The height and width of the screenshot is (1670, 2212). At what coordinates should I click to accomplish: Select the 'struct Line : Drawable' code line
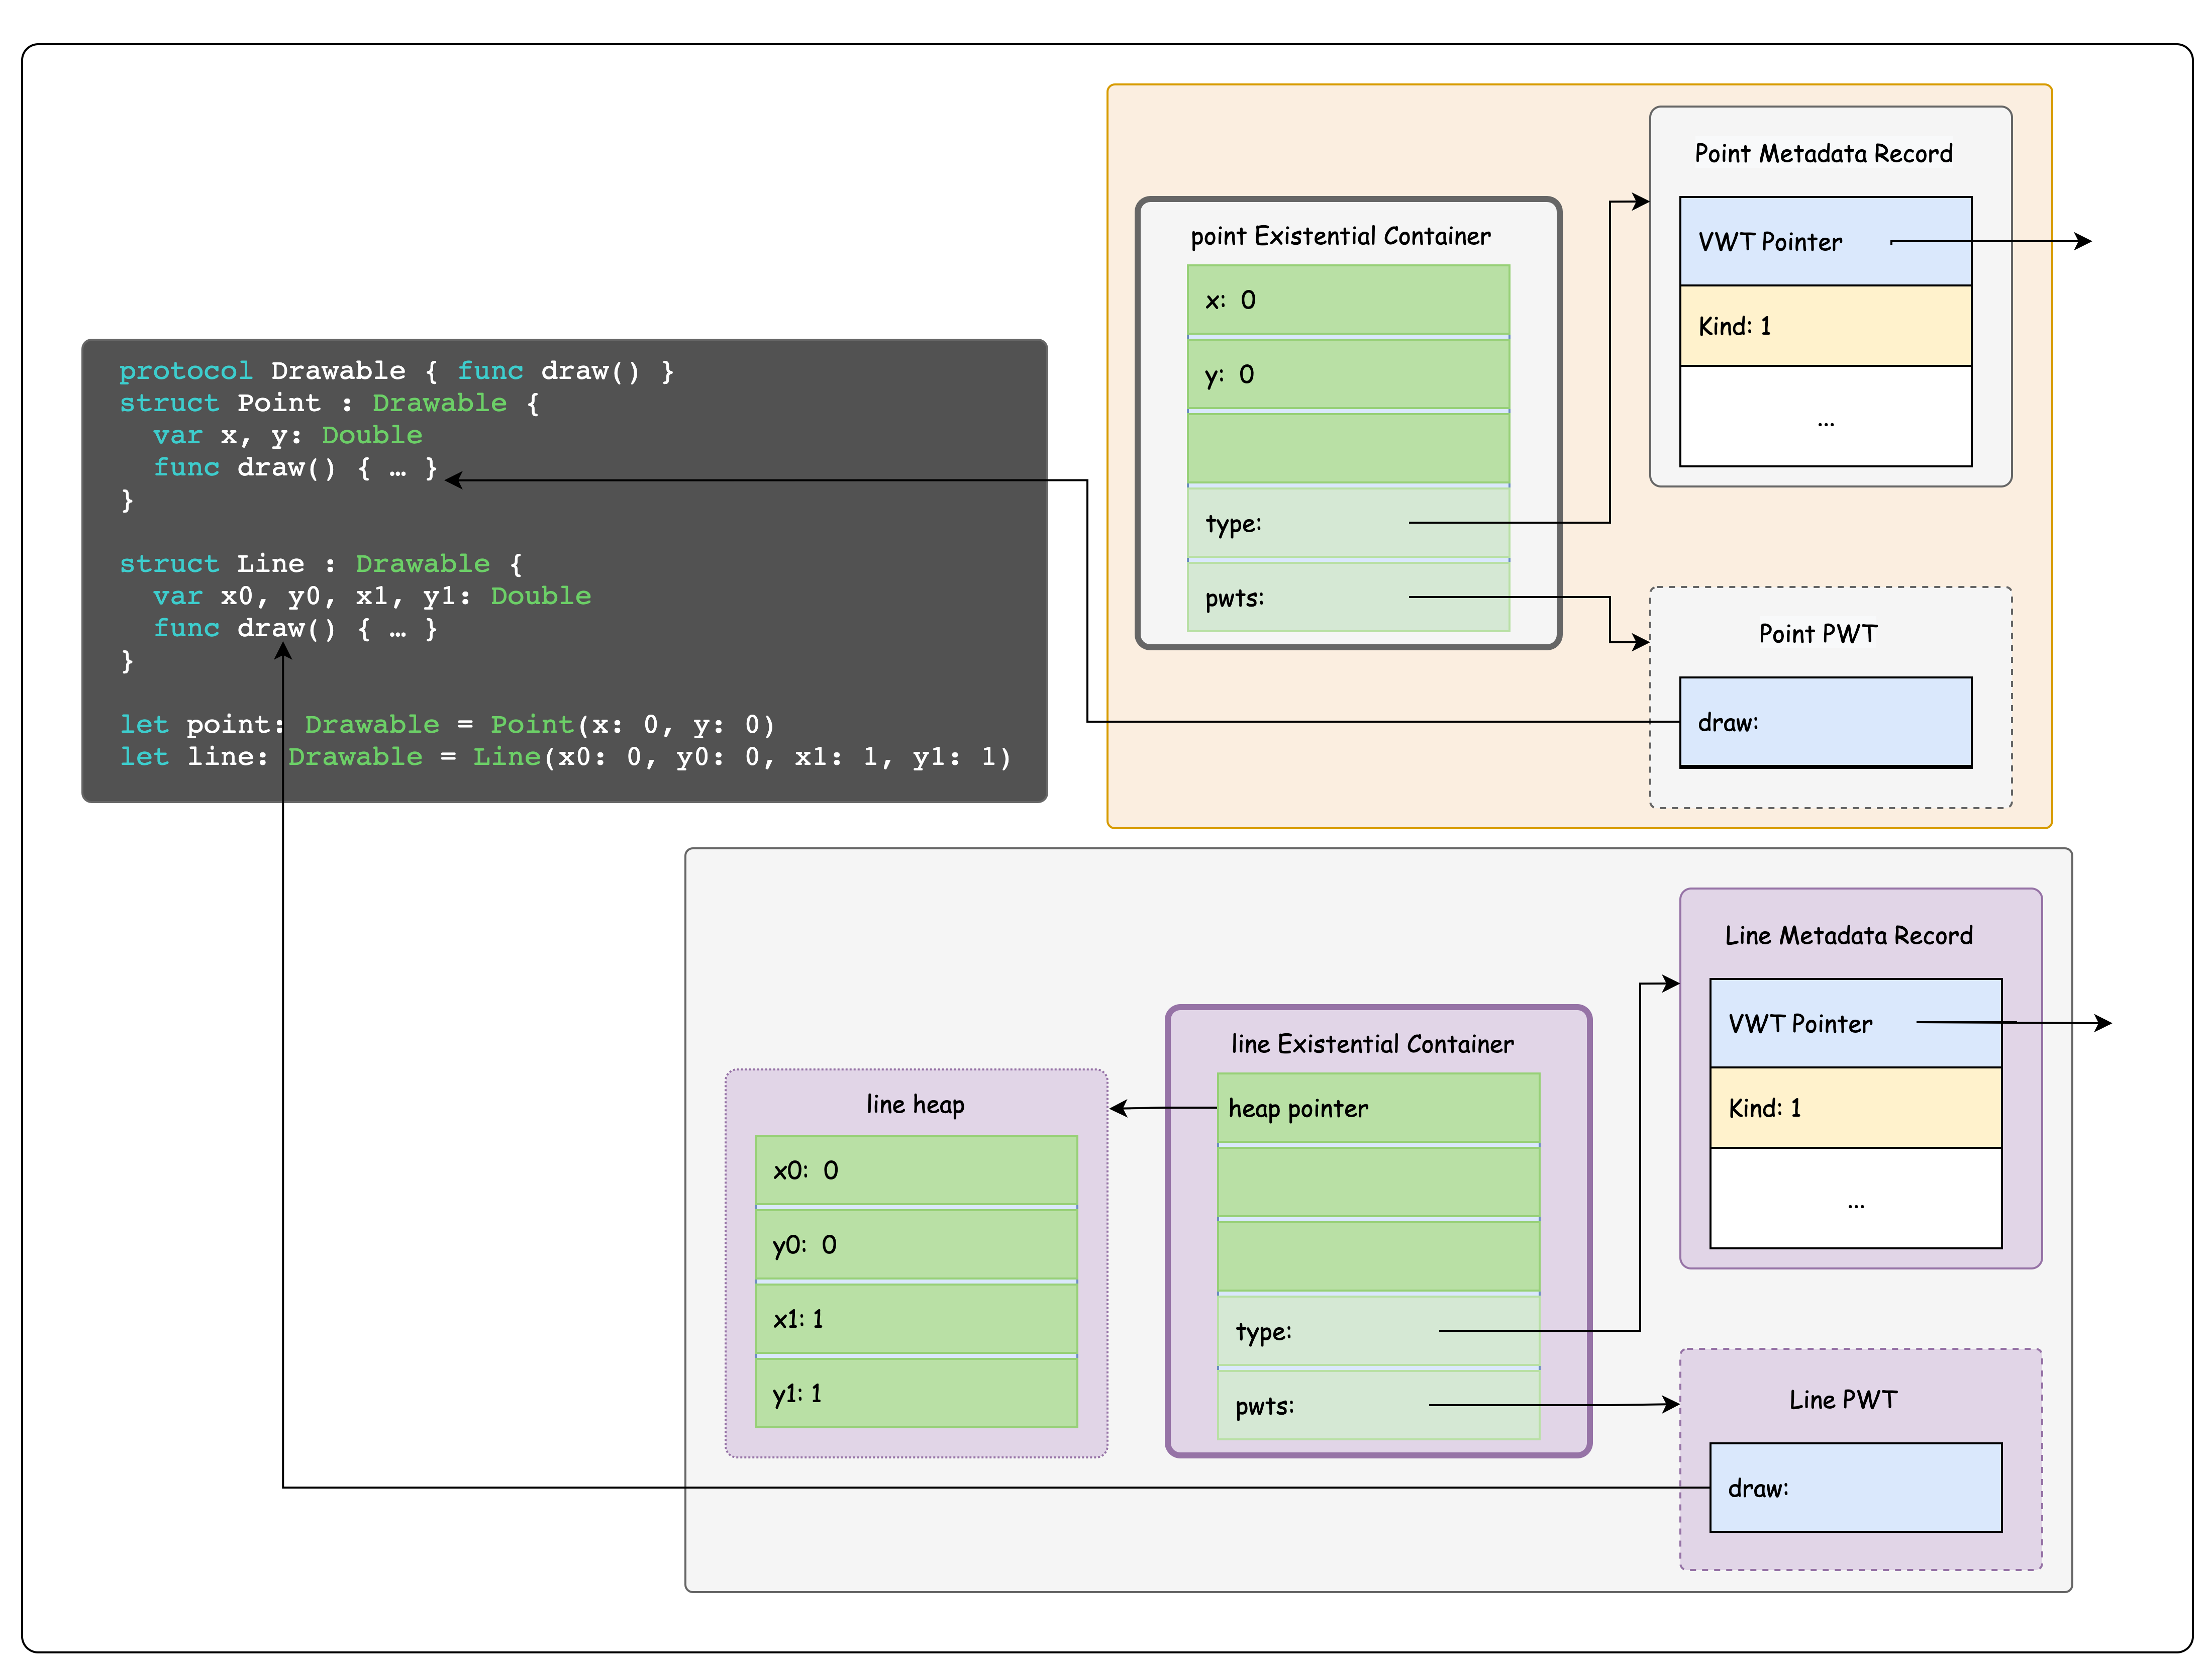point(320,564)
